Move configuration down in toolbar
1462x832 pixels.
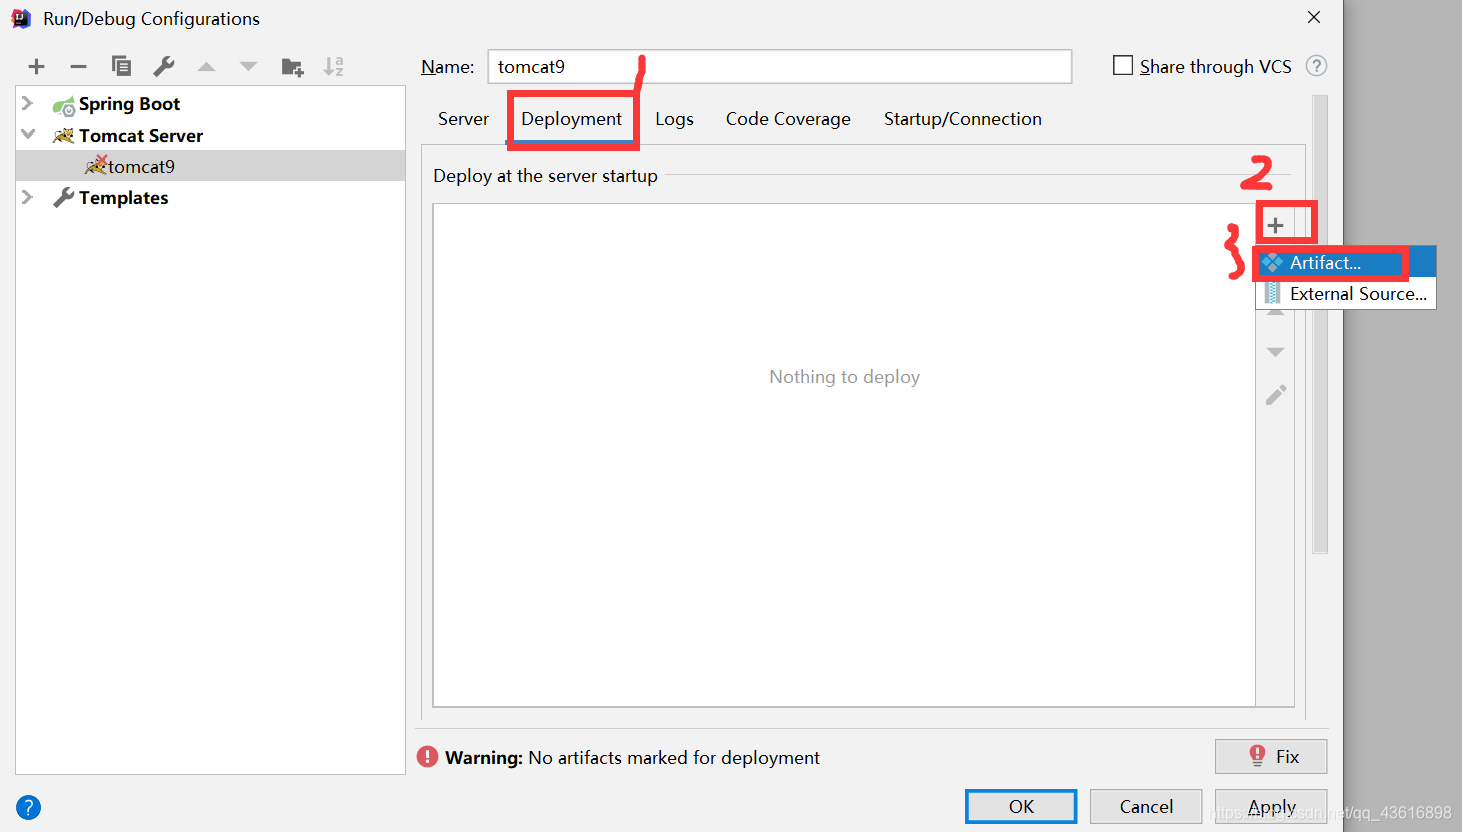(x=248, y=67)
